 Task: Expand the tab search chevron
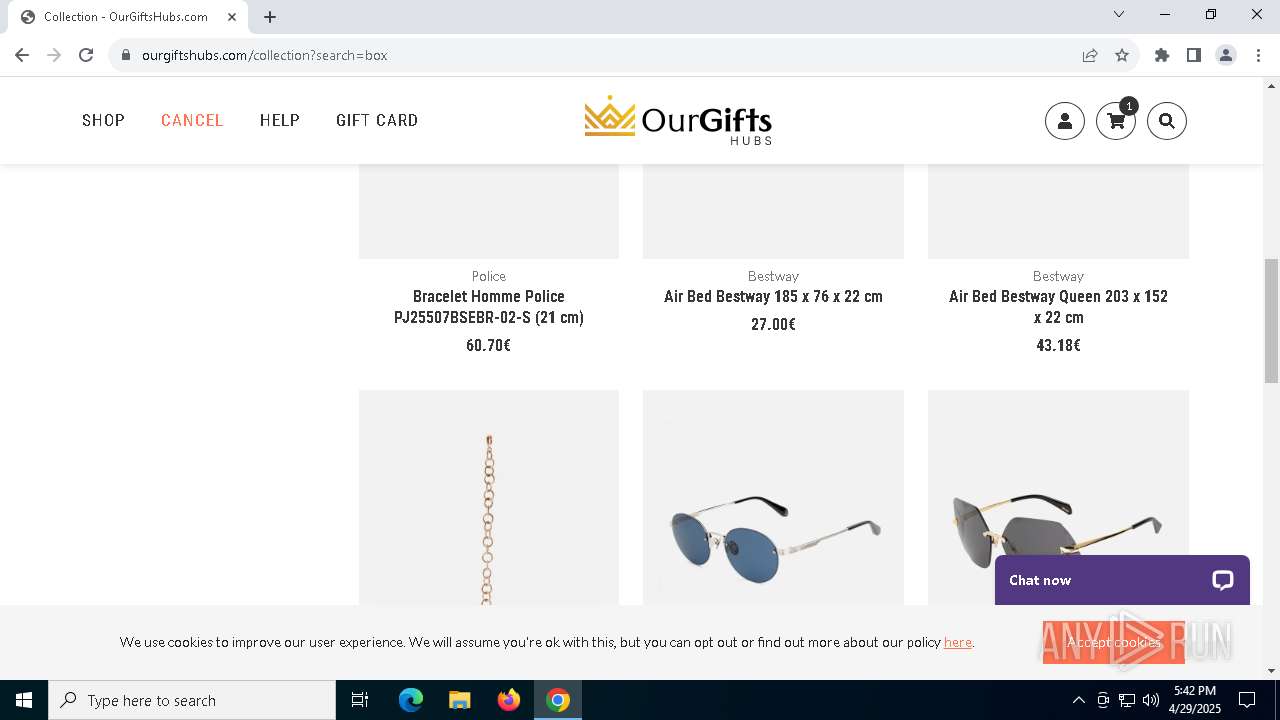[x=1119, y=15]
